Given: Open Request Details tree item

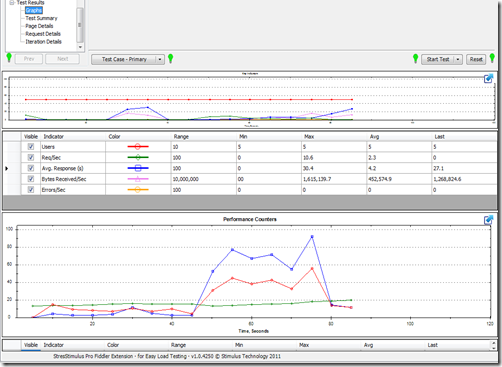Looking at the screenshot, I should click(43, 34).
